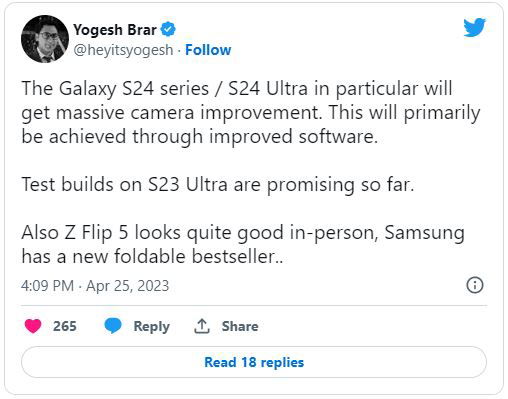Click the blue verified badge
The height and width of the screenshot is (399, 508).
[168, 29]
